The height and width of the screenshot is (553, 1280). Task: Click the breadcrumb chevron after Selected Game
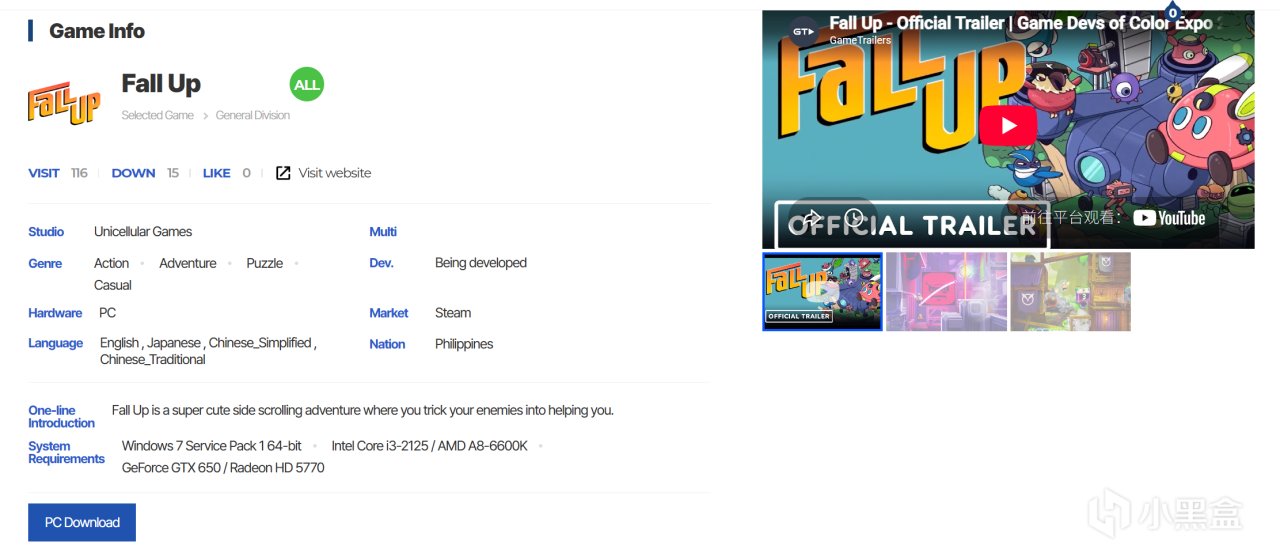(205, 115)
